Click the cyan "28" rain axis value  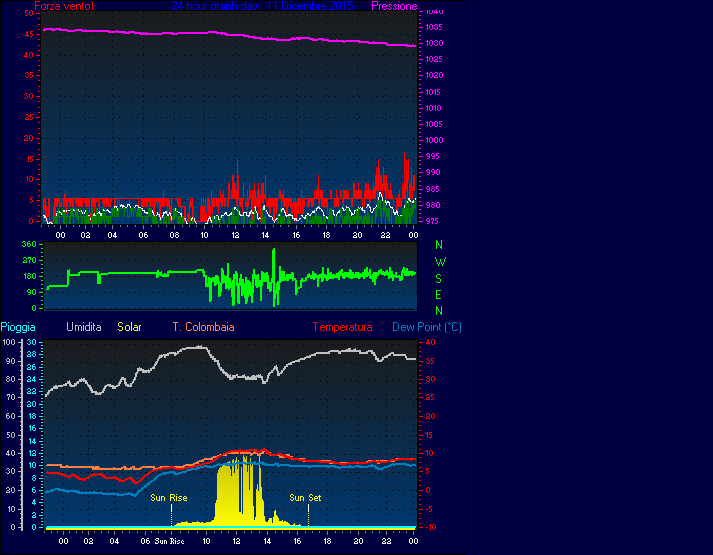click(32, 355)
